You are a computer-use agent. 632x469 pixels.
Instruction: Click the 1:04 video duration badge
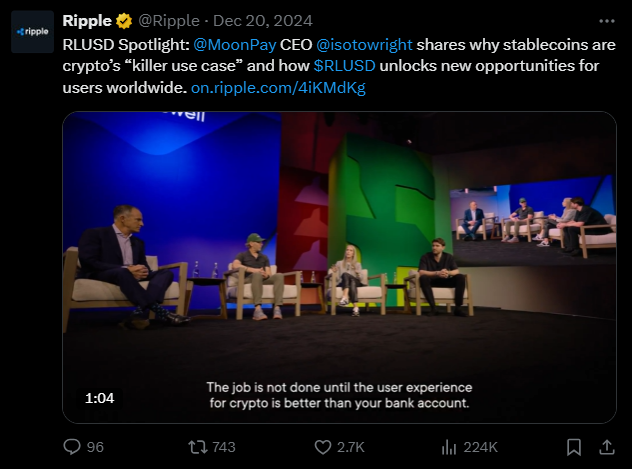pyautogui.click(x=99, y=398)
